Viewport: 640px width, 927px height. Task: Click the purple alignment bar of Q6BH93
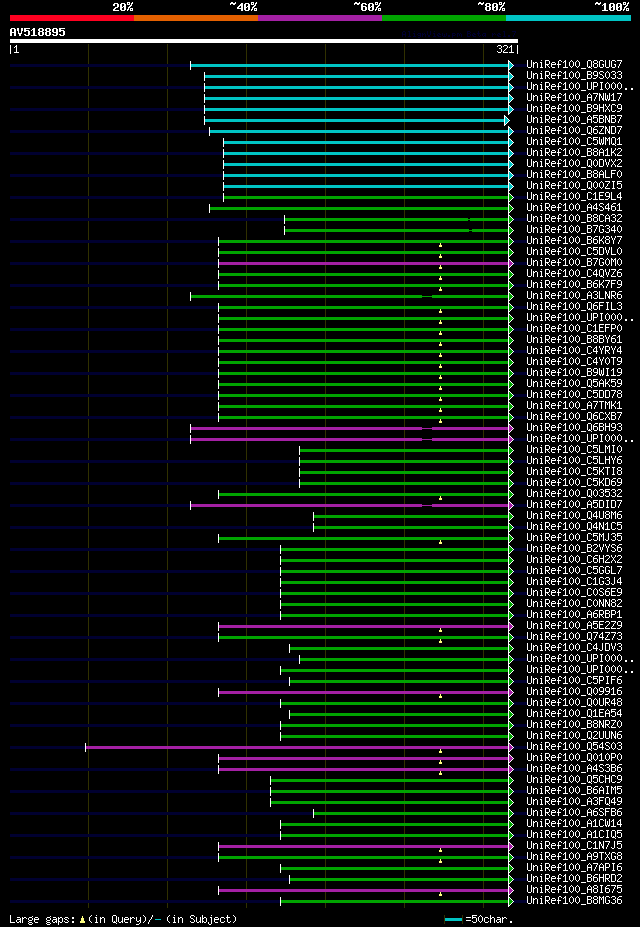tap(350, 428)
